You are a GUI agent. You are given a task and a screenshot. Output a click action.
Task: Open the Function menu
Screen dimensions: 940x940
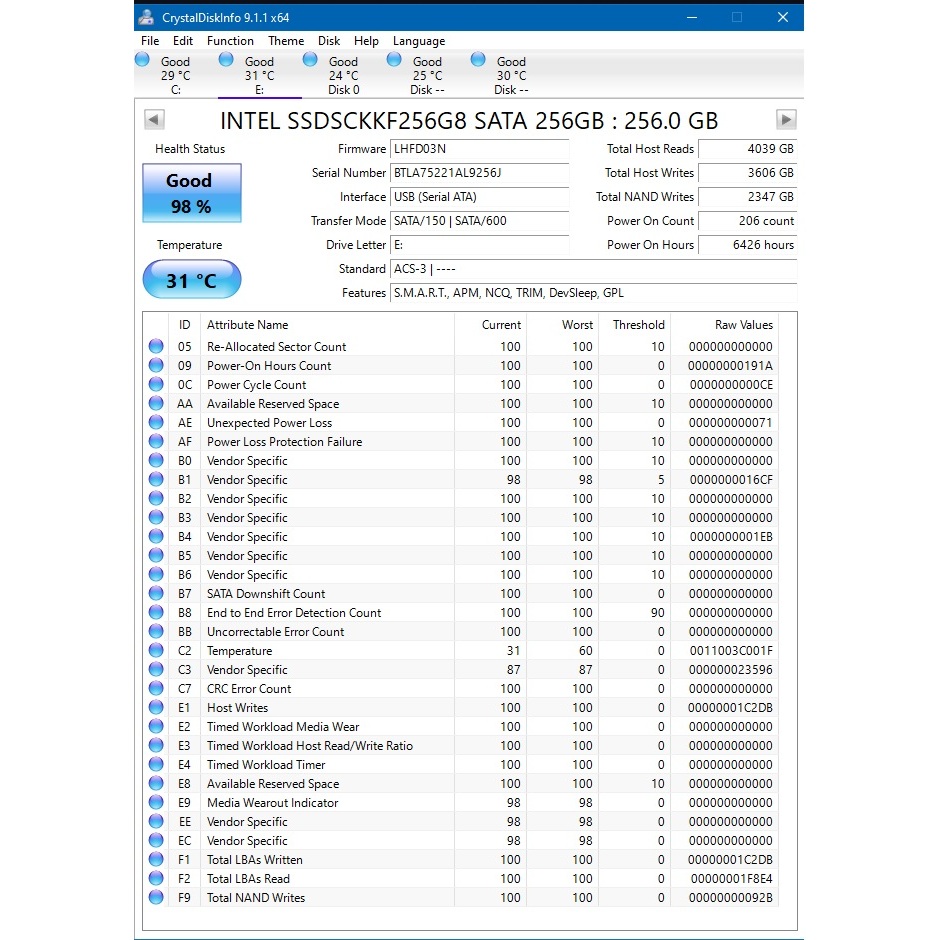230,41
